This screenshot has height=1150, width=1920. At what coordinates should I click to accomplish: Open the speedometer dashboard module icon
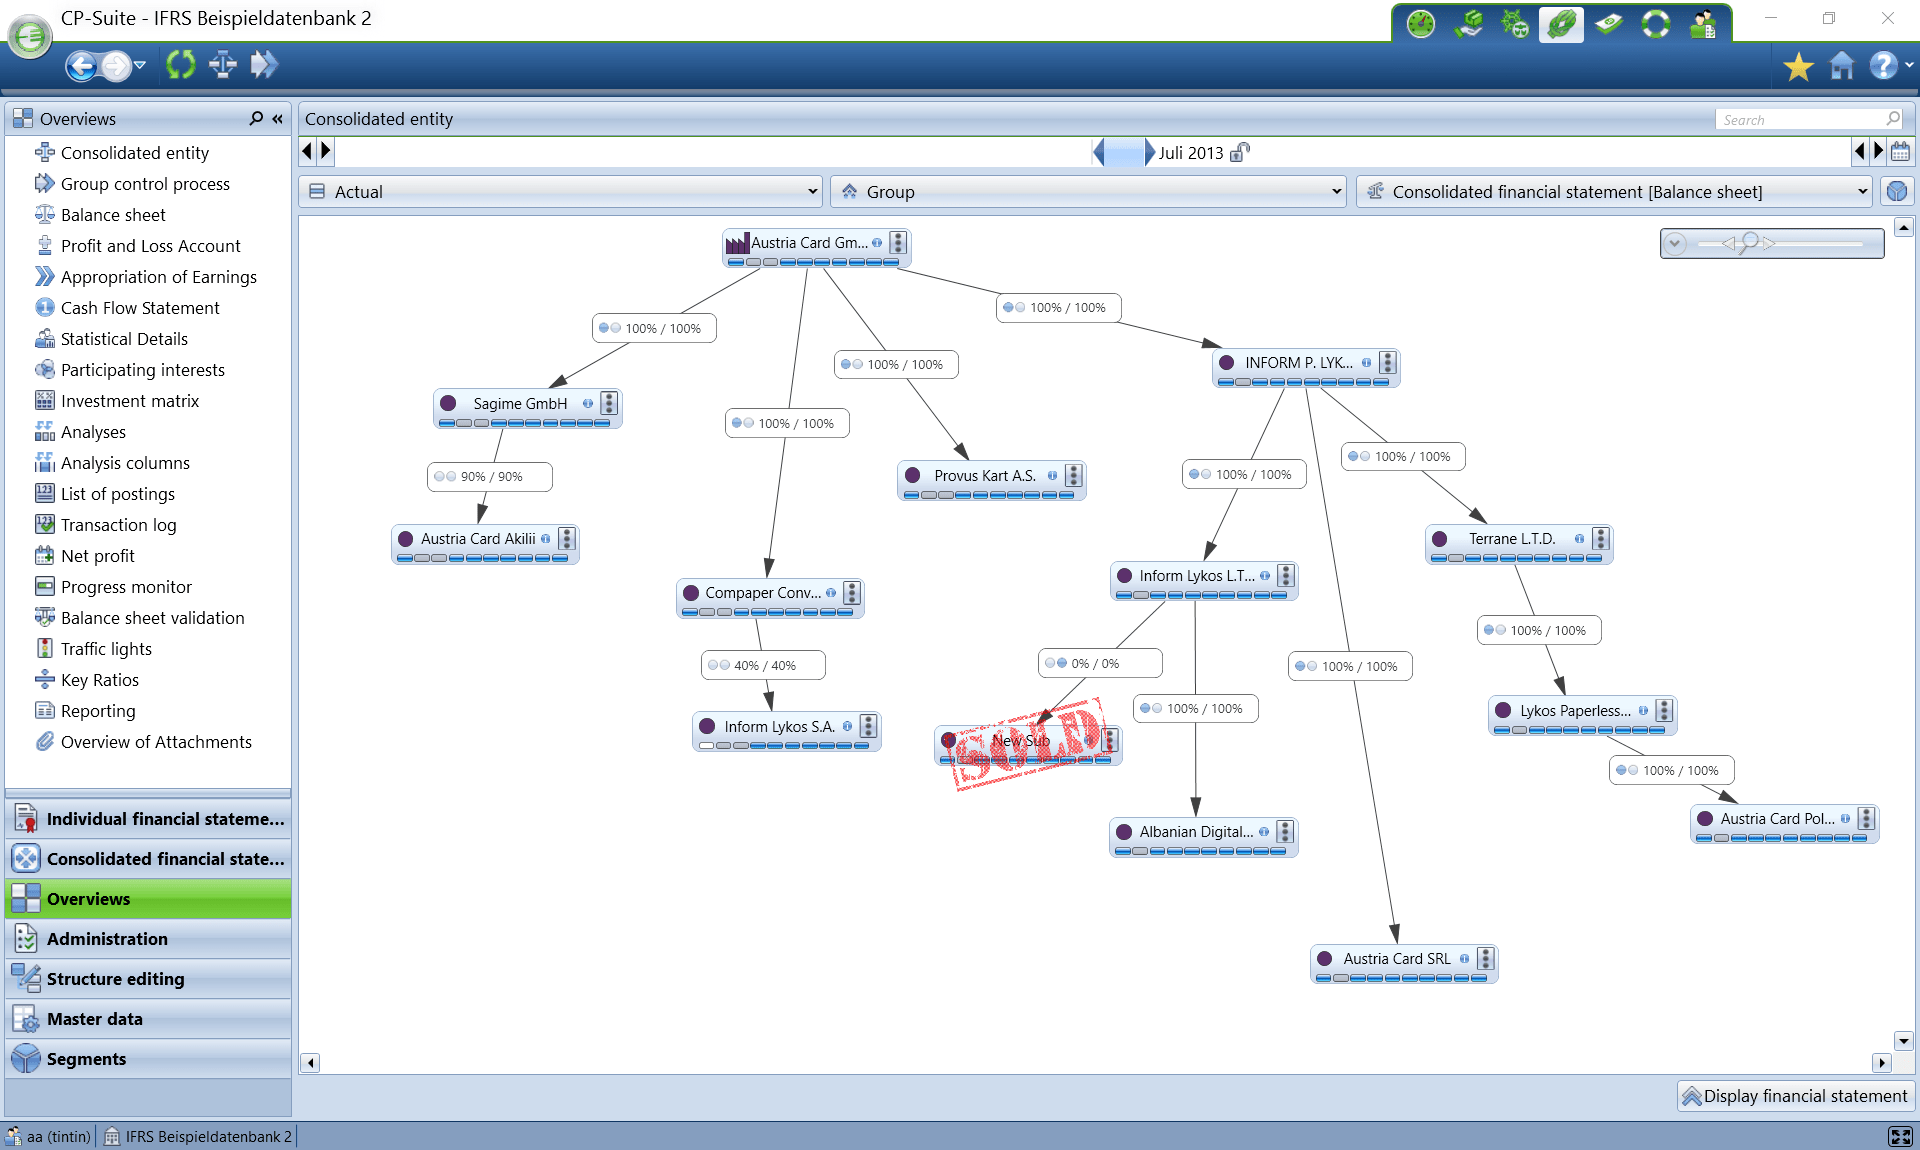click(x=1420, y=23)
